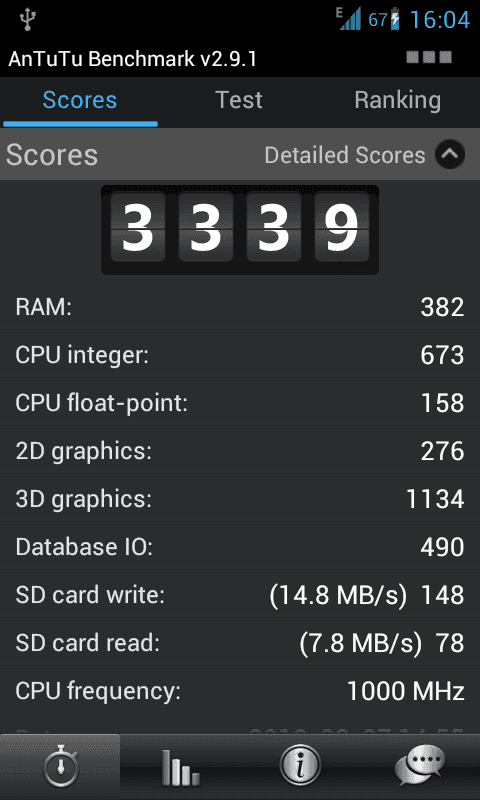Tap the total score 3339 counter

point(240,230)
